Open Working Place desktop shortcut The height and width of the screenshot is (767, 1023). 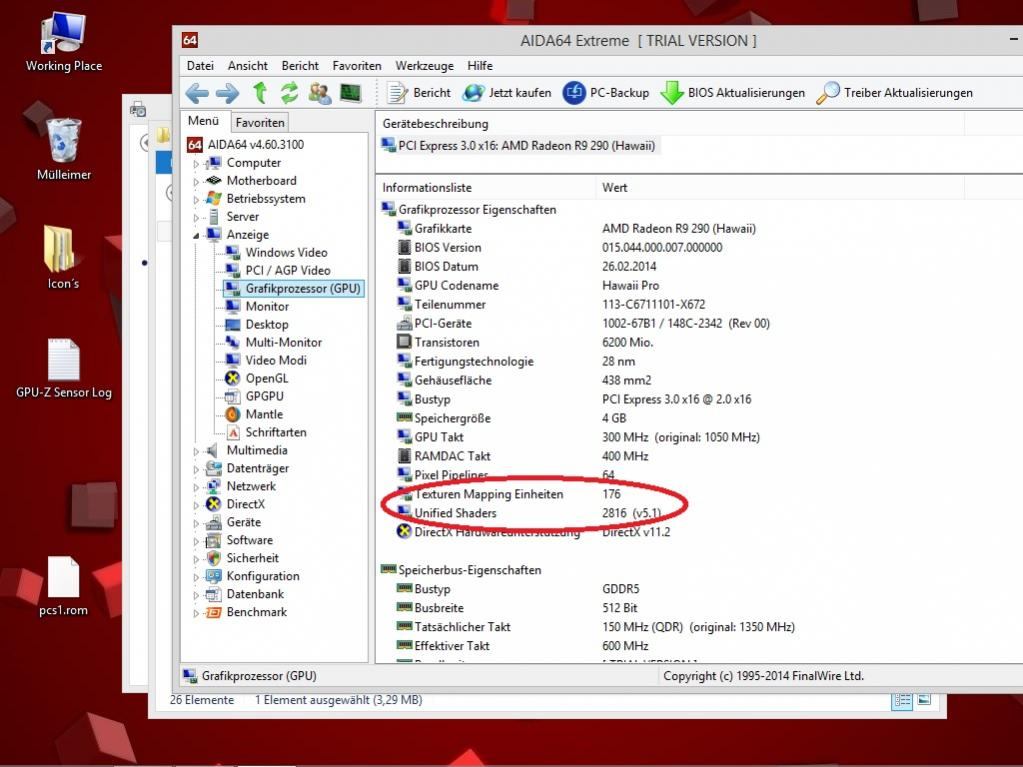coord(63,43)
